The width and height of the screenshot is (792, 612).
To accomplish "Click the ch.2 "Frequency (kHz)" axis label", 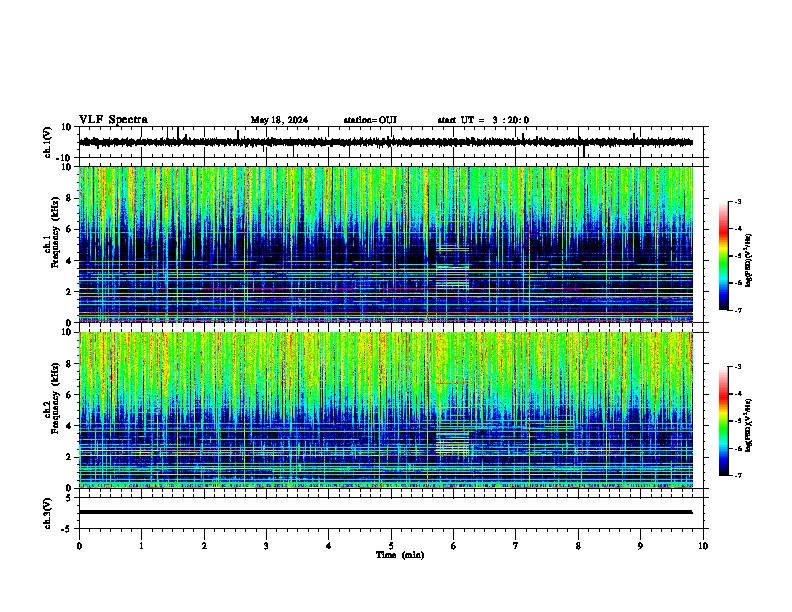I will pos(55,397).
